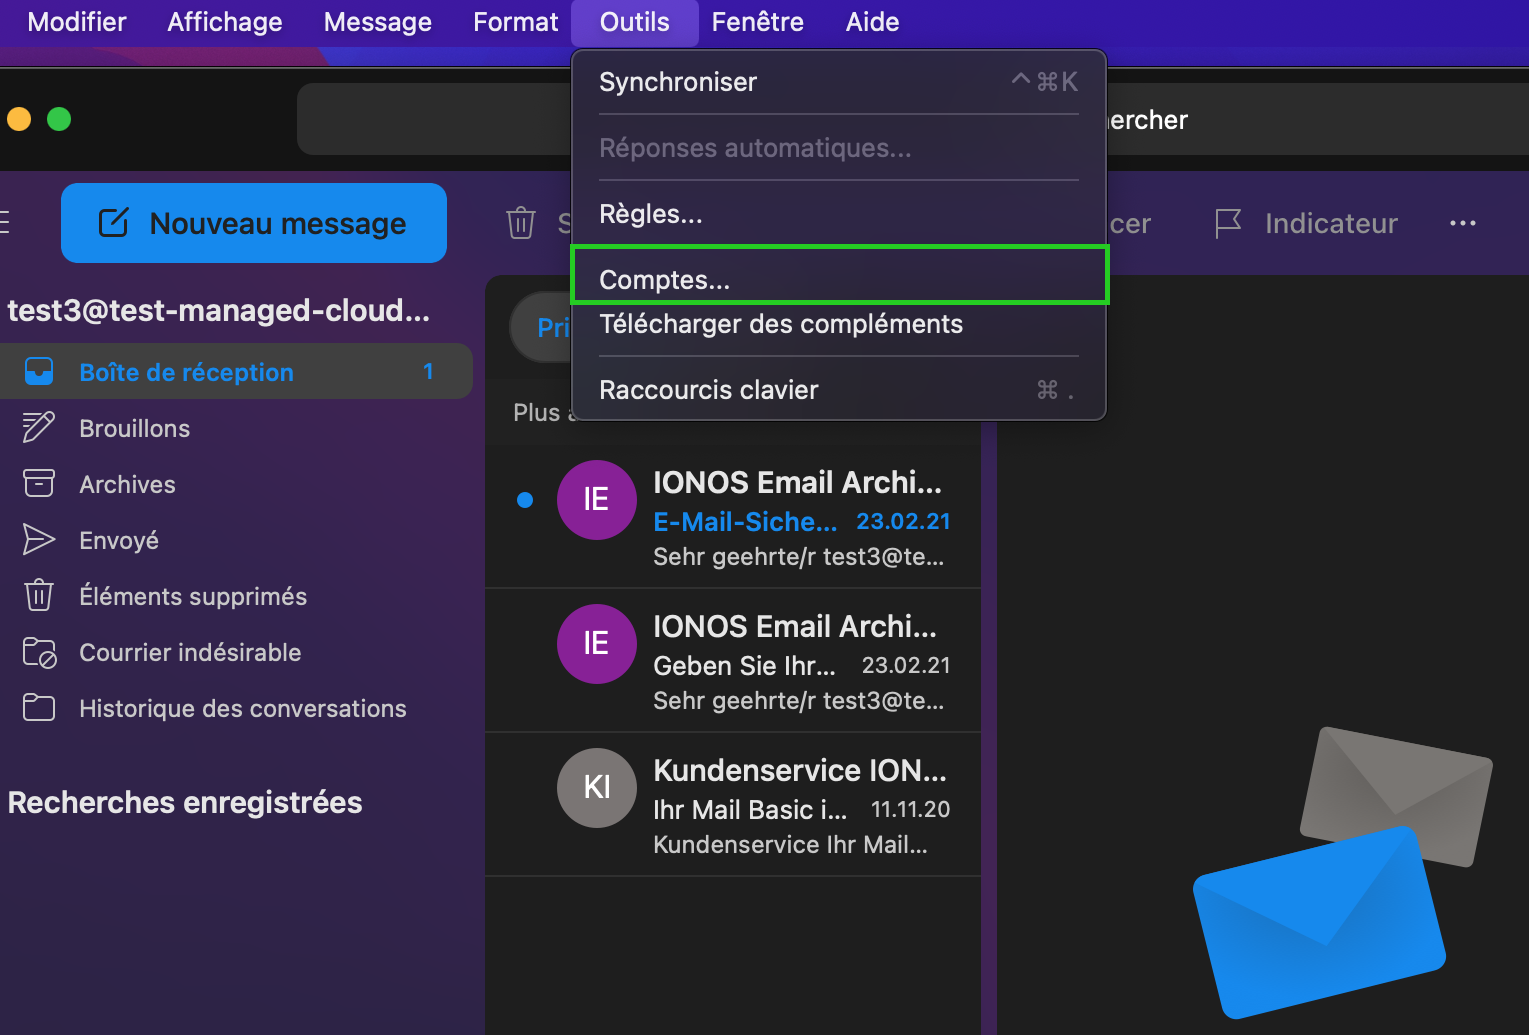Click the gray KI sender avatar

pos(596,788)
